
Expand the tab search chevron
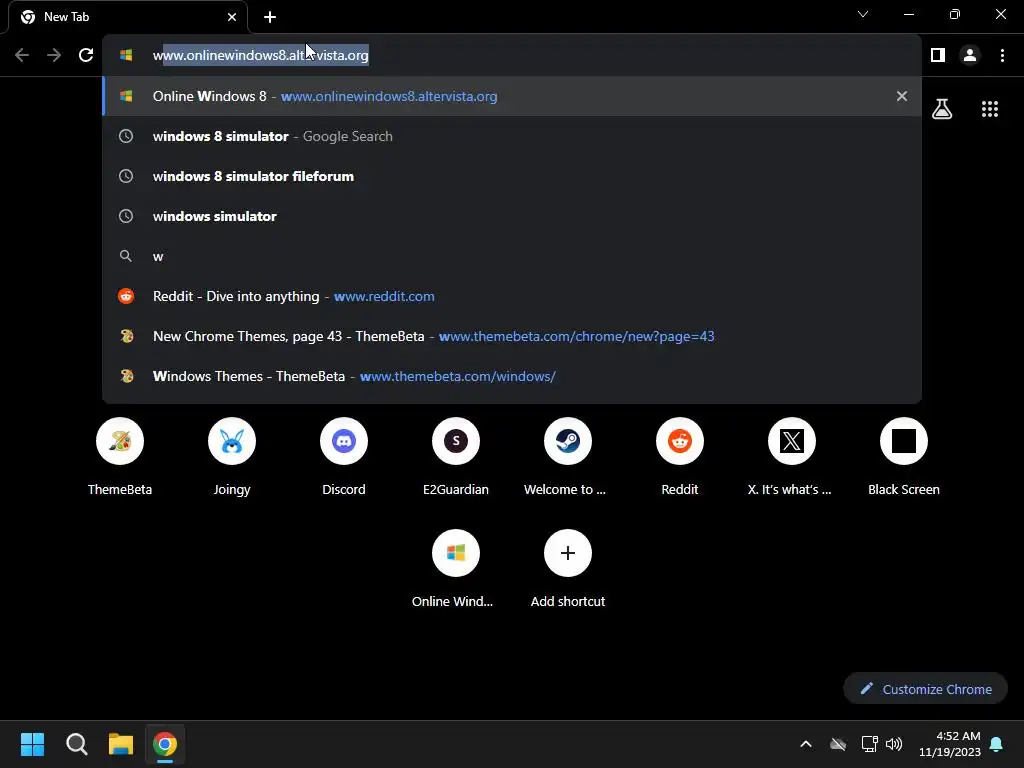click(x=863, y=14)
